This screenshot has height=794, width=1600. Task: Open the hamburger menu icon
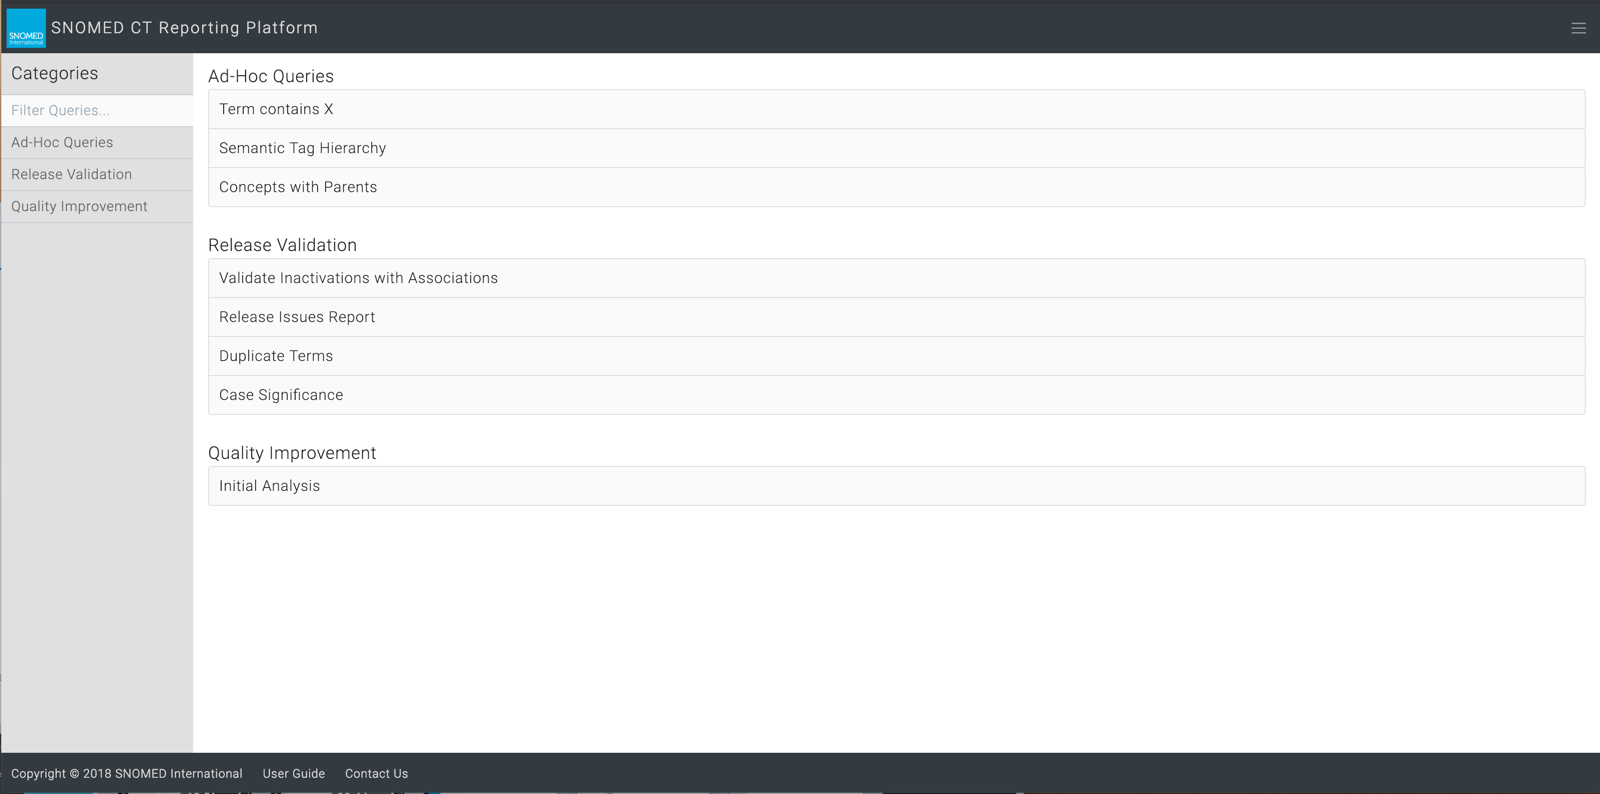coord(1578,28)
